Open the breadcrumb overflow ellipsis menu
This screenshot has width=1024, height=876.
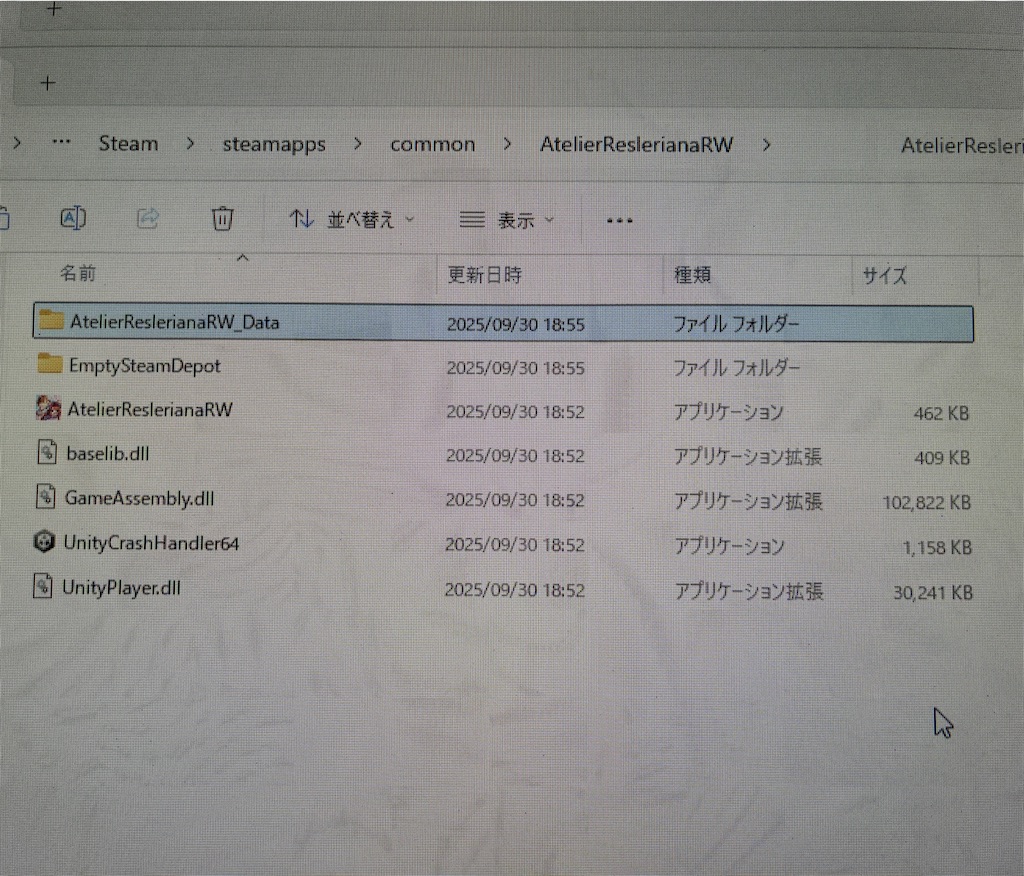click(61, 142)
